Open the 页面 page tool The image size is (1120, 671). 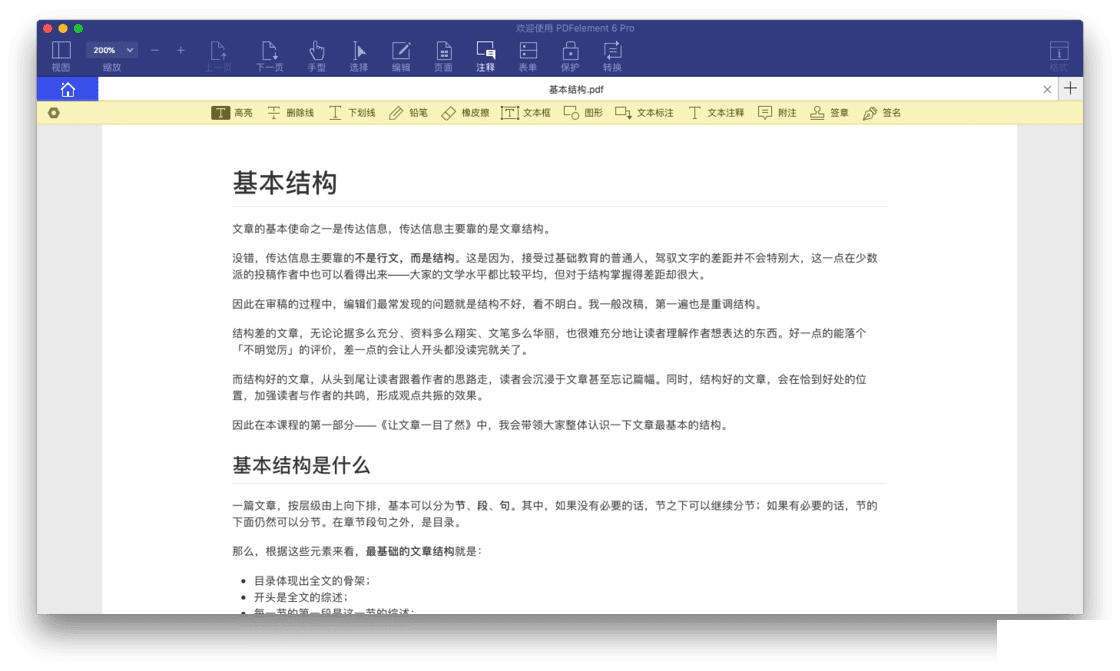click(x=444, y=56)
